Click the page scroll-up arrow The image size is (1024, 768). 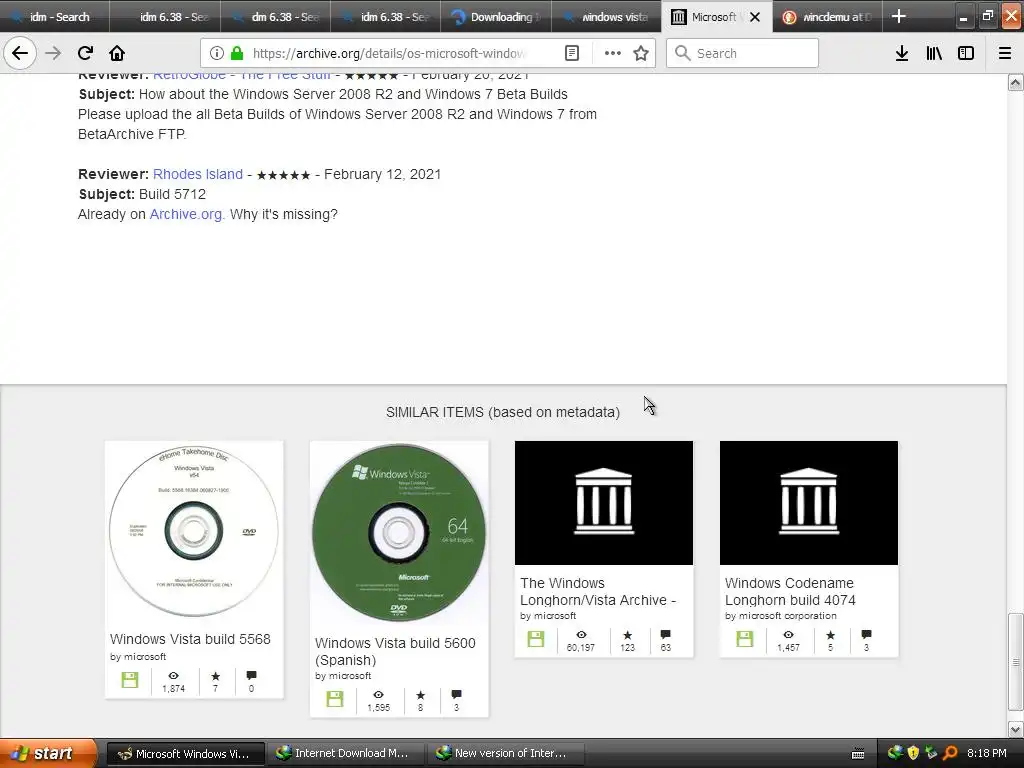[x=1016, y=82]
